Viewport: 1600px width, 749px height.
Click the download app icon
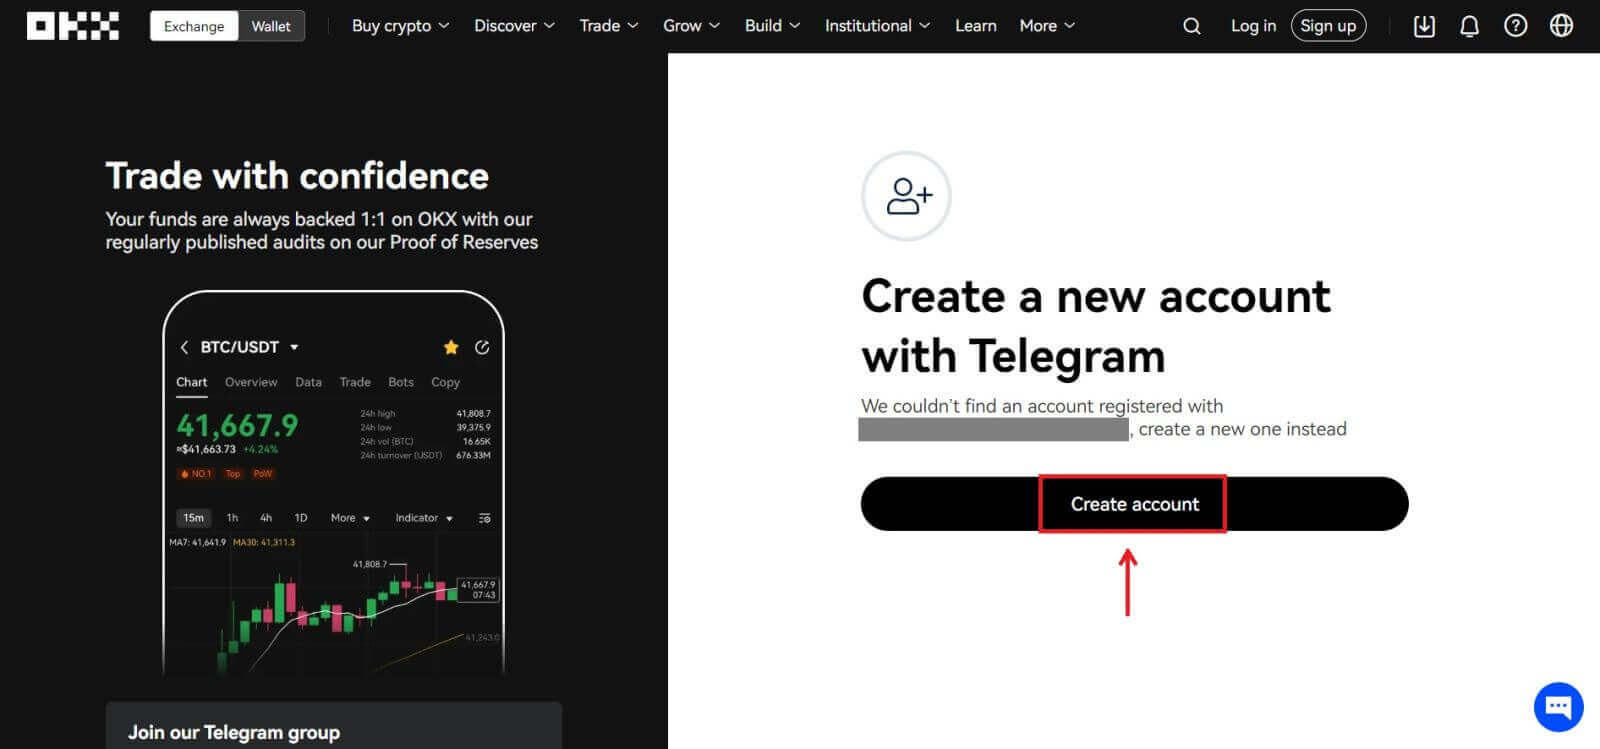coord(1424,25)
